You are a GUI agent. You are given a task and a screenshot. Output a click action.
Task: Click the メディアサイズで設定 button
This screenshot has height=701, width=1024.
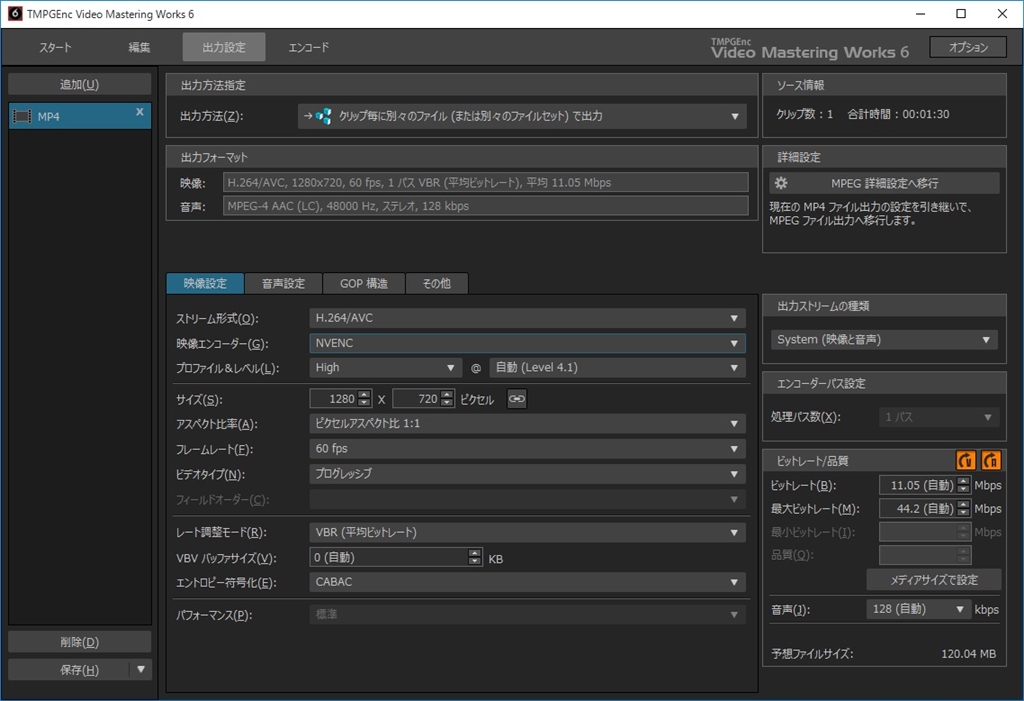(x=934, y=579)
